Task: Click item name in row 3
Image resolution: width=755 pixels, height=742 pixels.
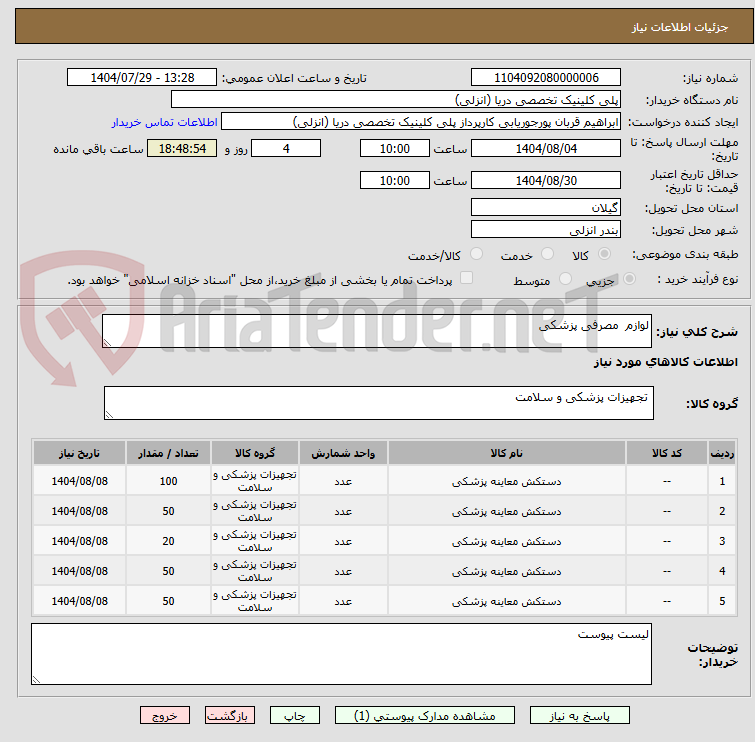Action: 507,541
